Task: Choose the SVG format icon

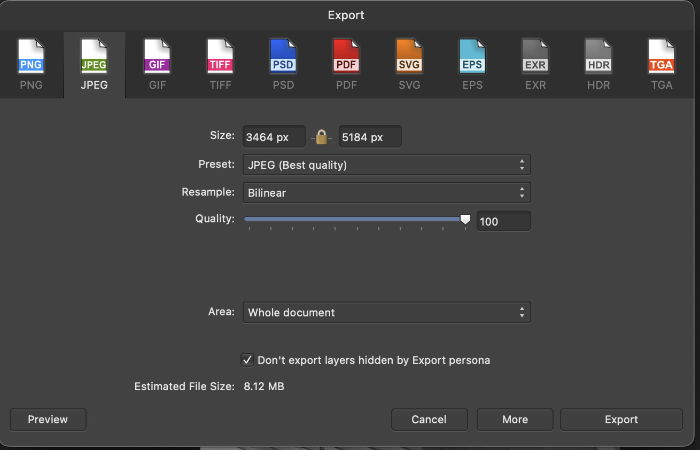Action: pyautogui.click(x=409, y=63)
